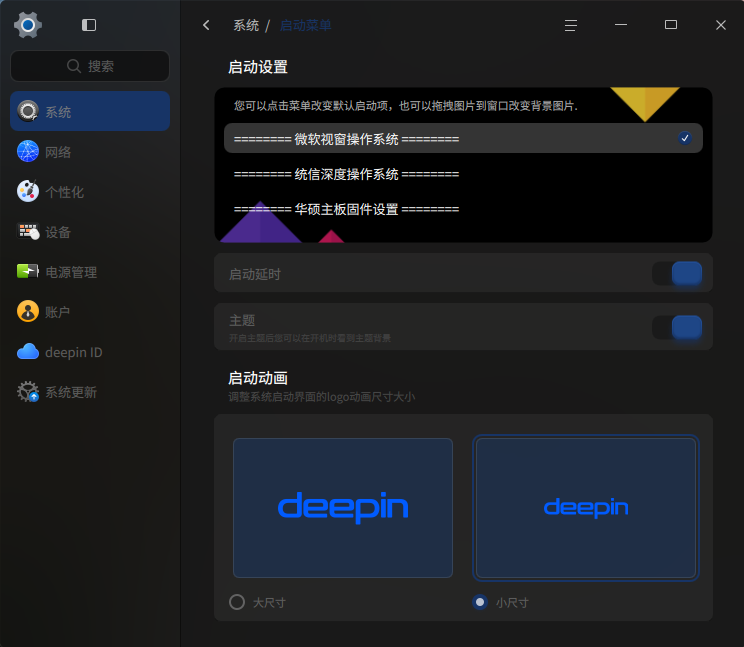Click the deepin ID cloud icon
744x647 pixels.
point(28,351)
